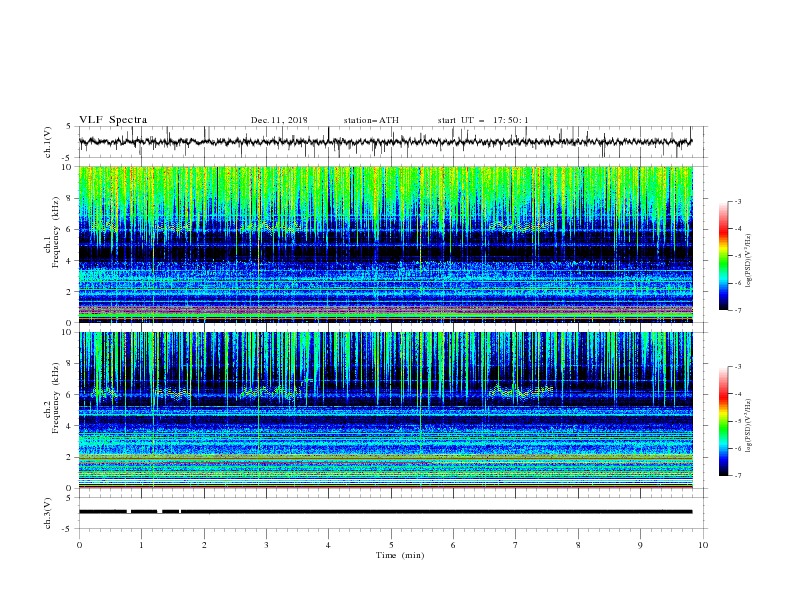The height and width of the screenshot is (612, 792).
Task: Click time axis tick label "10"
Action: pos(703,545)
